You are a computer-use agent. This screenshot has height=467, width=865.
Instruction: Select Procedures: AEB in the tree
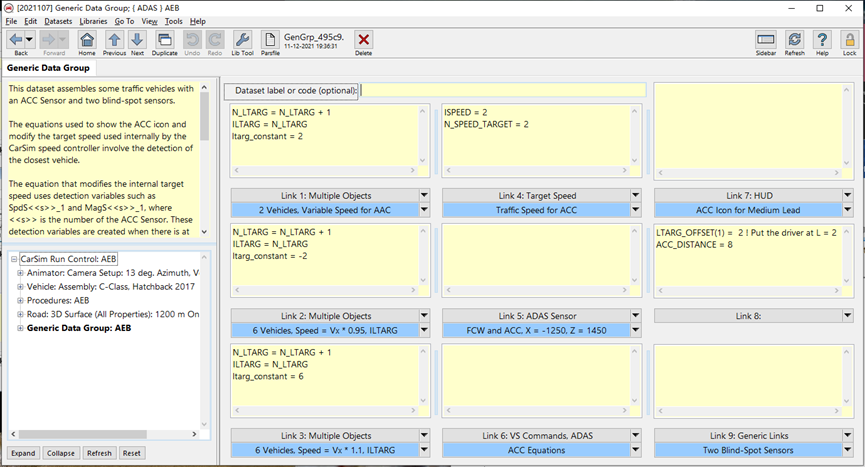58,300
